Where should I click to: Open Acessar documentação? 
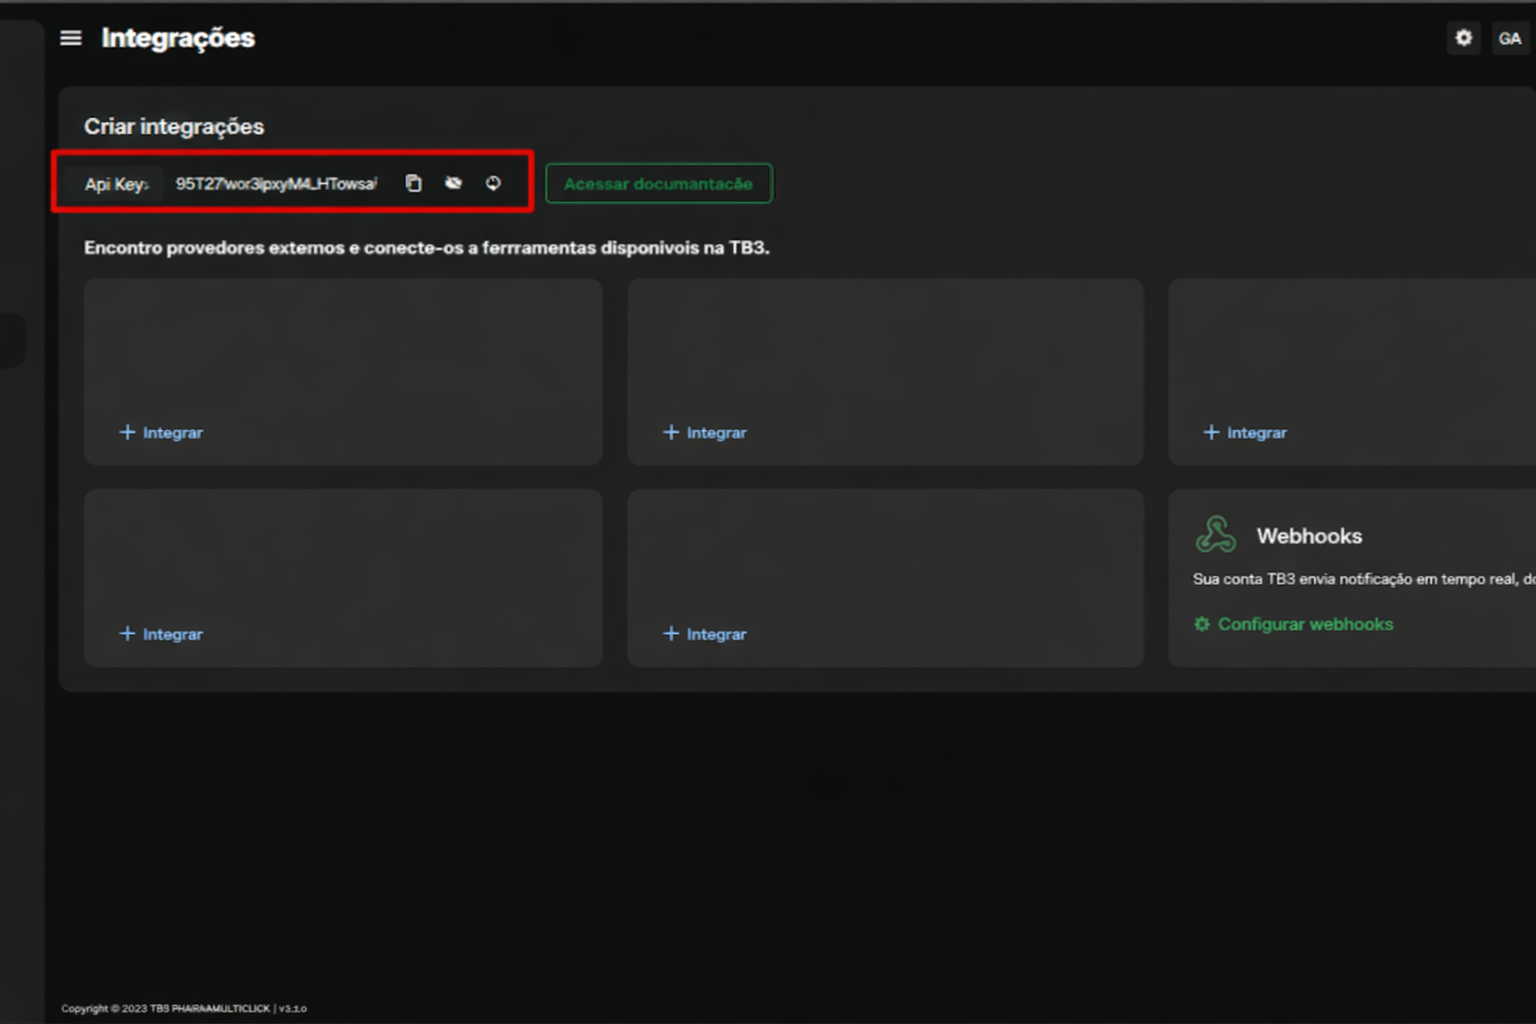658,184
